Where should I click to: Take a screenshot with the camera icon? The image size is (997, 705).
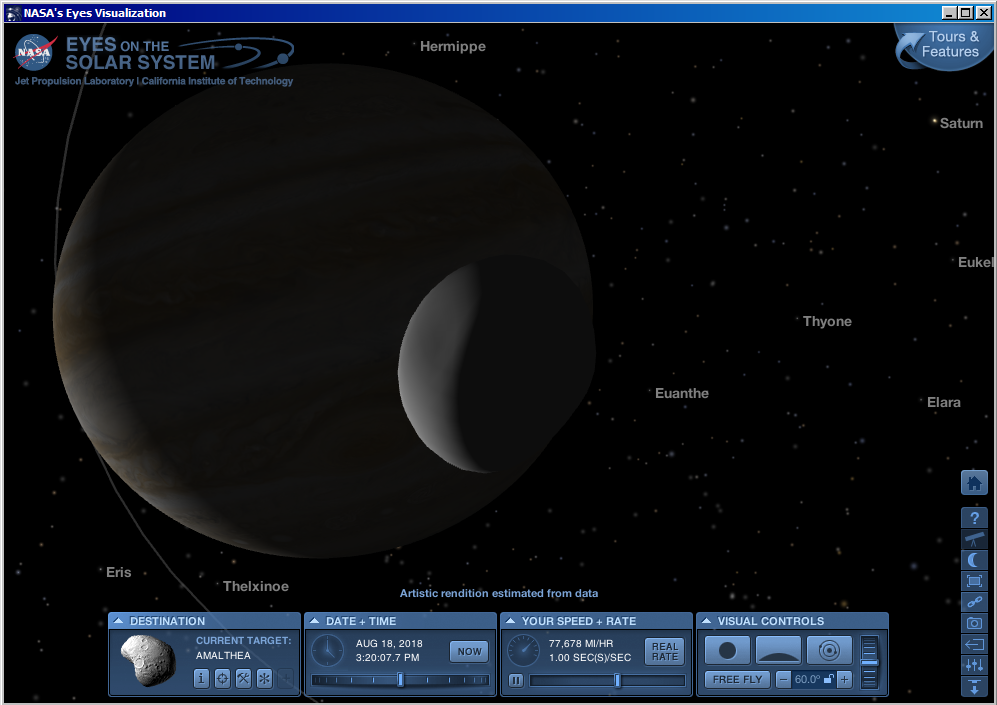click(973, 623)
